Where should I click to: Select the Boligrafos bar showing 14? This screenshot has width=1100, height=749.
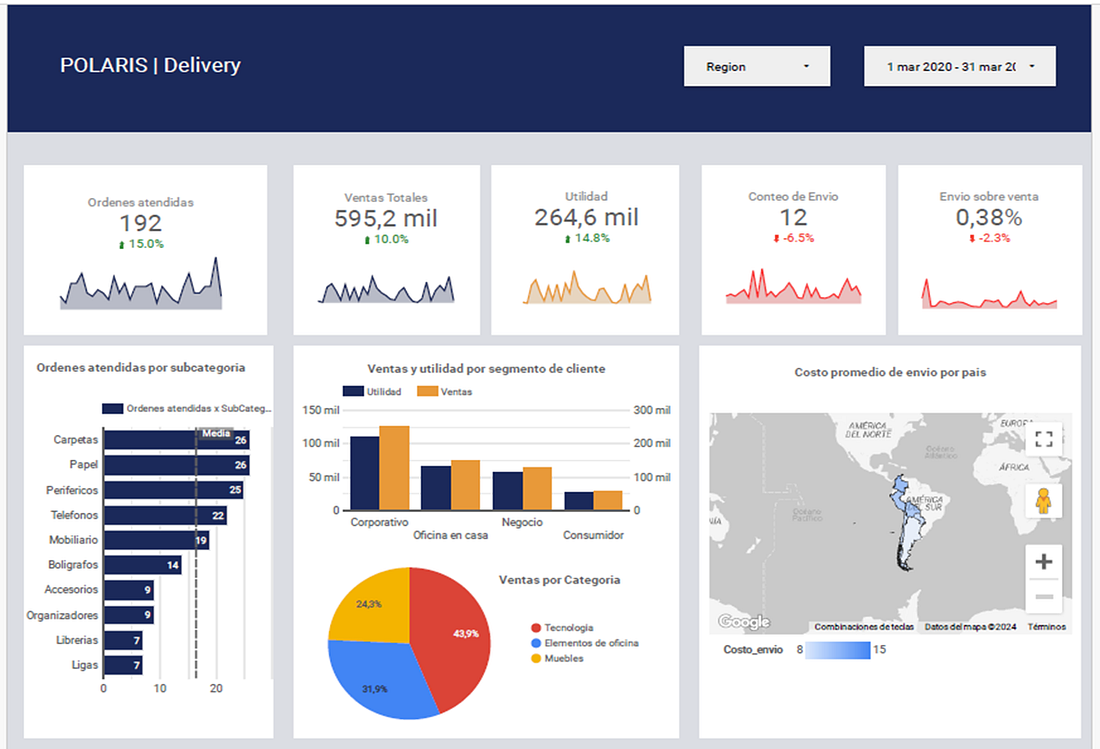(142, 565)
